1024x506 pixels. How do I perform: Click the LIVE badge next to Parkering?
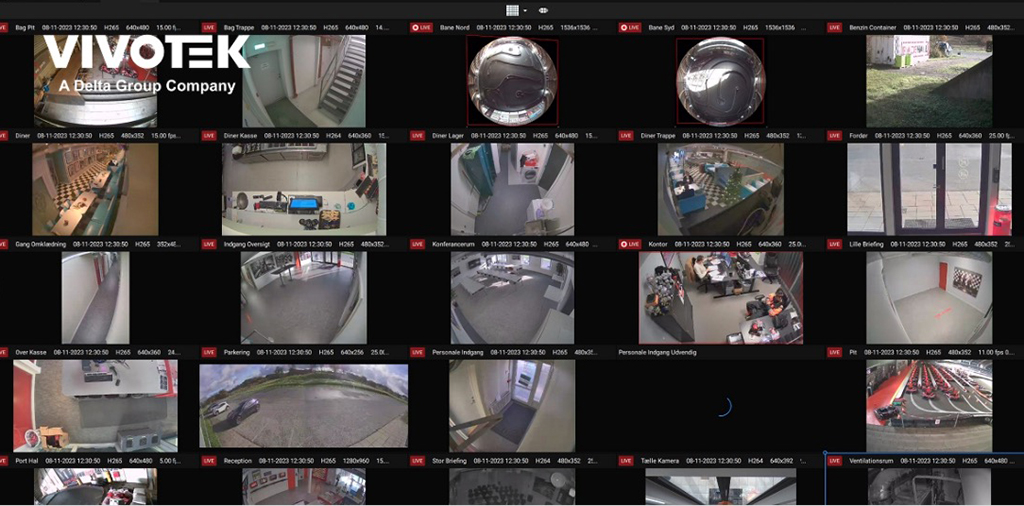[209, 352]
